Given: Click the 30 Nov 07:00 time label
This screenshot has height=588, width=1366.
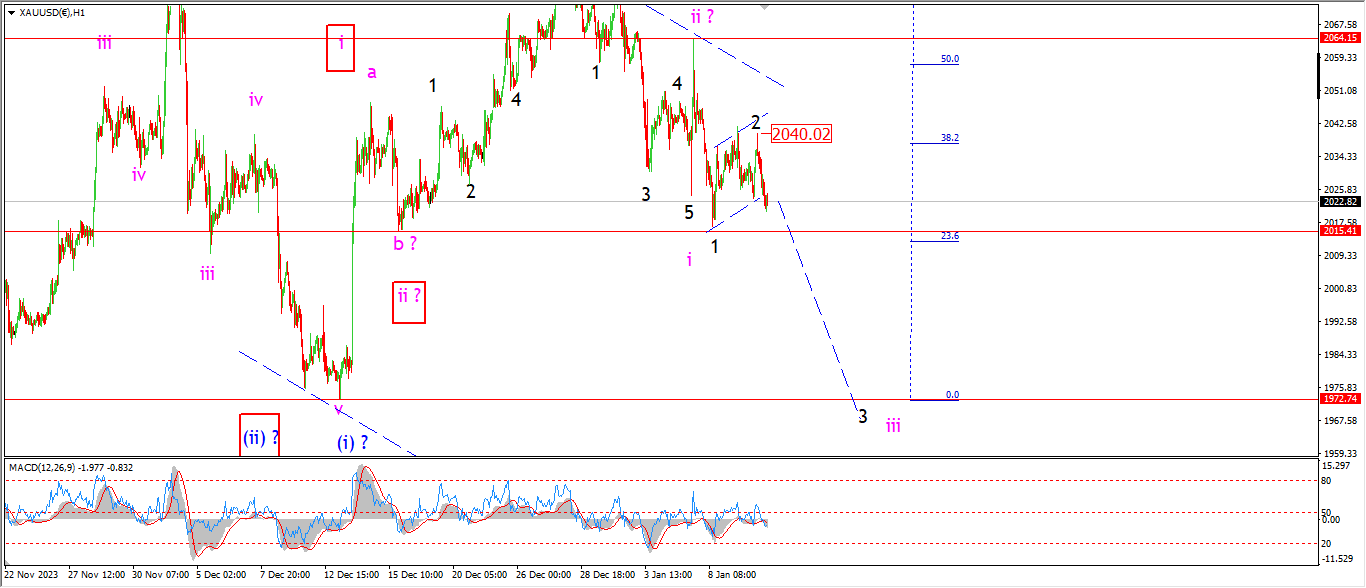Looking at the screenshot, I should point(161,575).
